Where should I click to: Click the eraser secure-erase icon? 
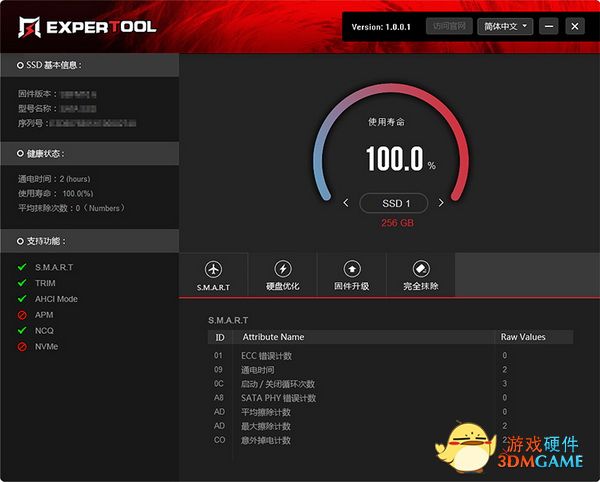point(421,269)
